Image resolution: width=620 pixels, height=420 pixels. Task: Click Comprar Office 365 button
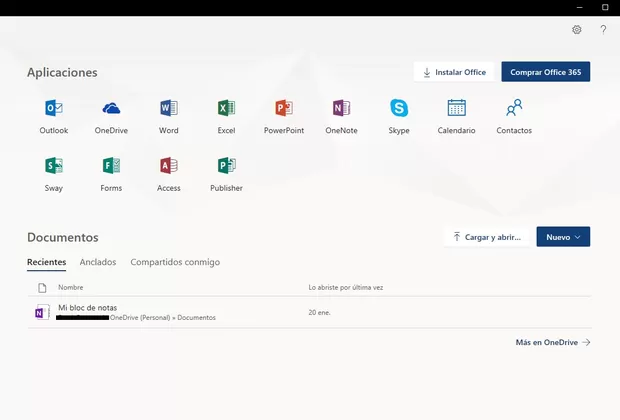click(546, 72)
